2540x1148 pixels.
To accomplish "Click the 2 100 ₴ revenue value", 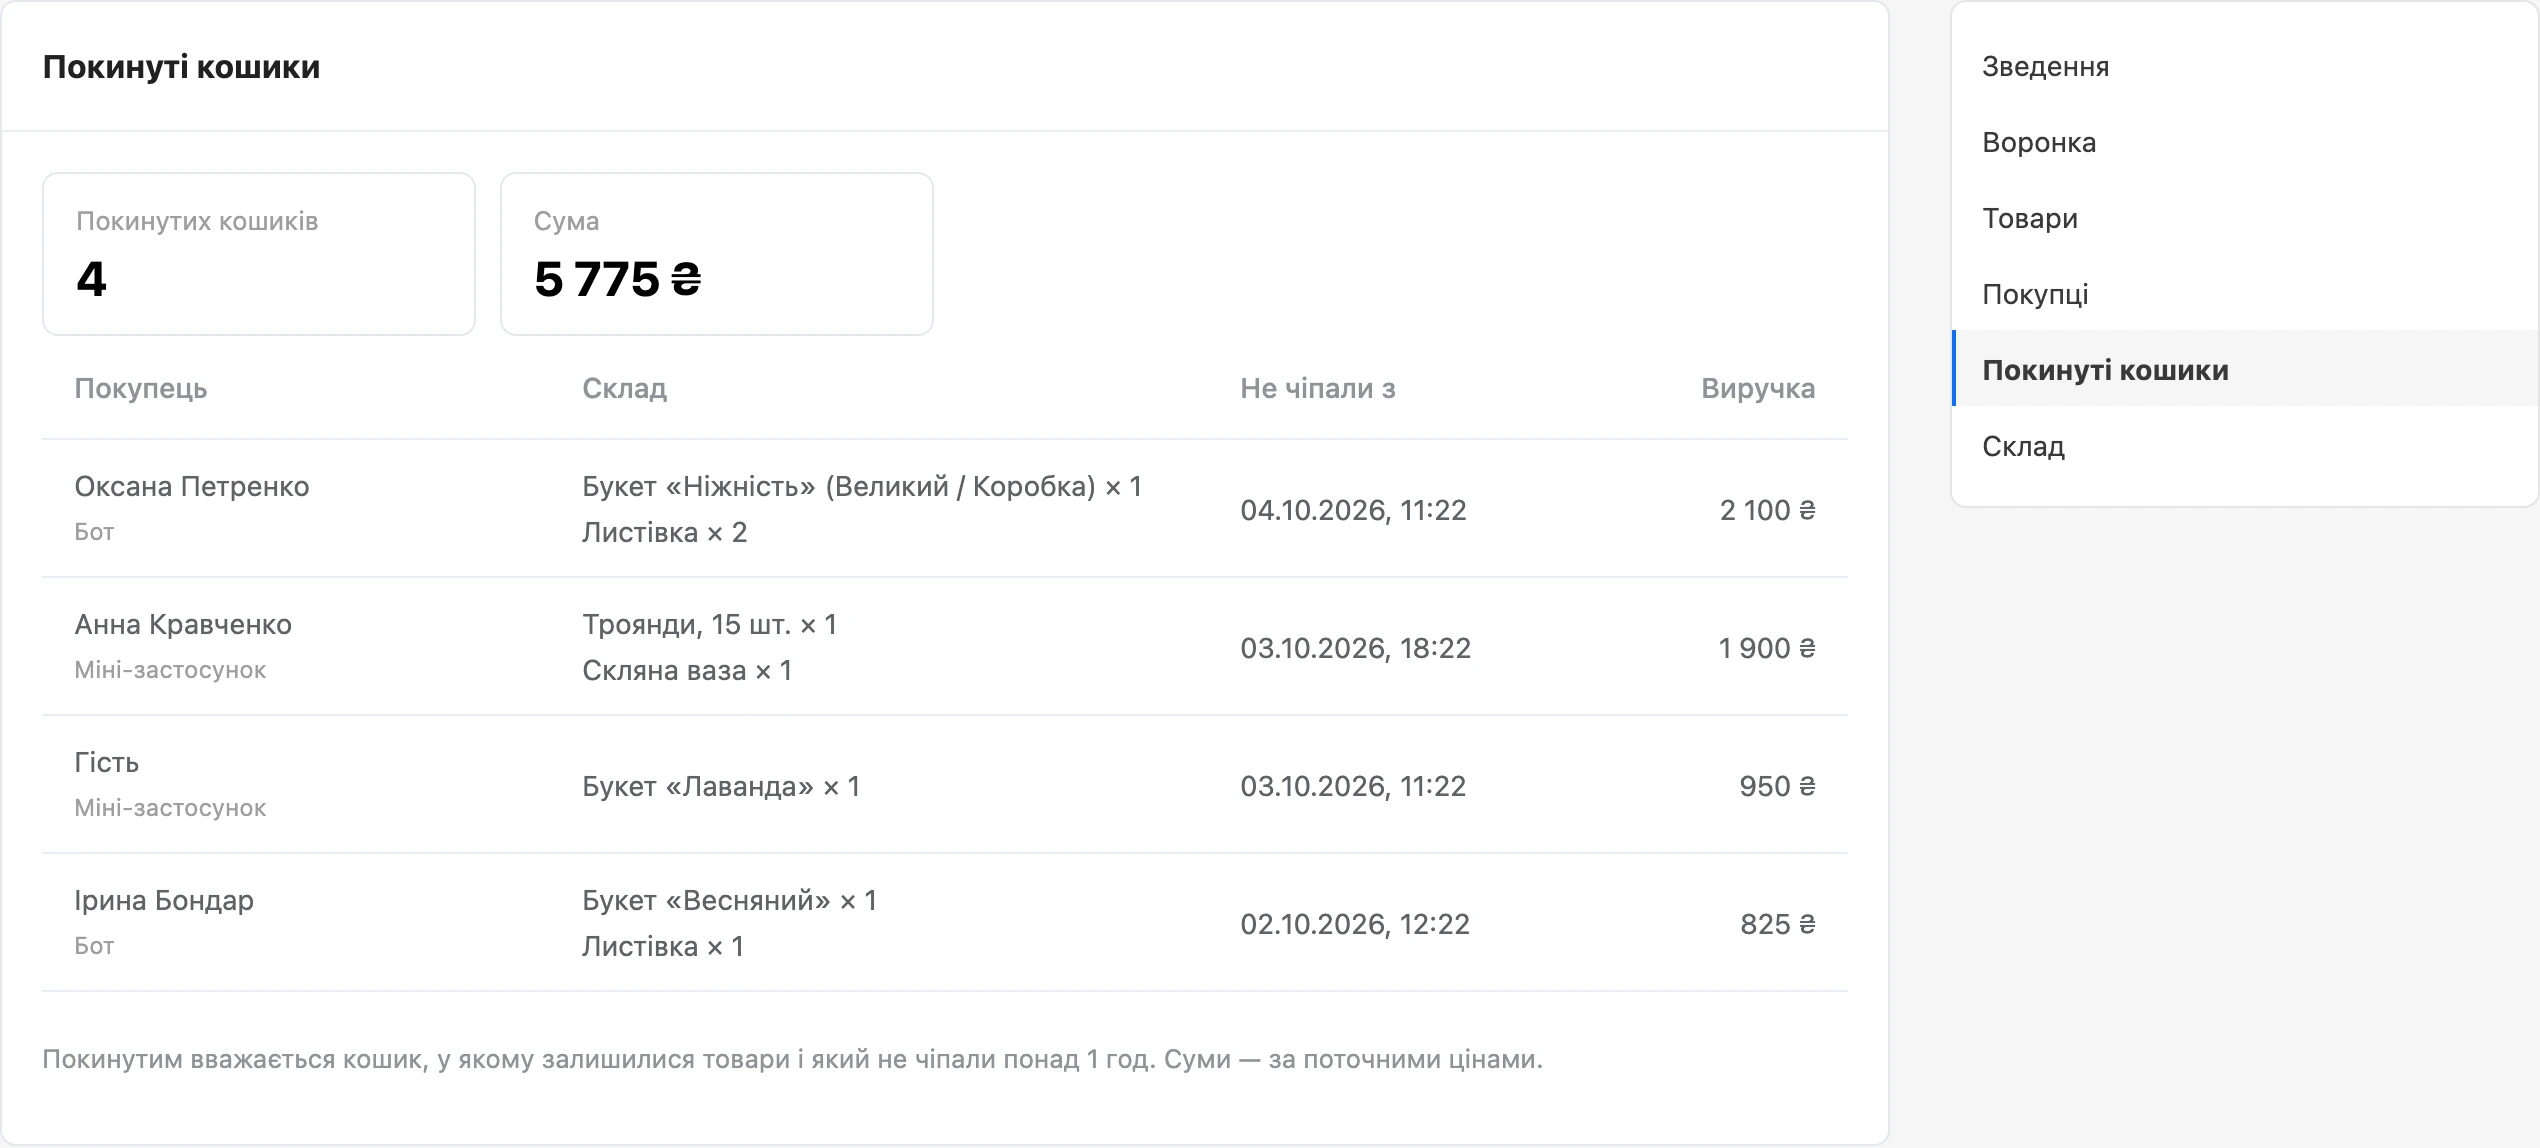I will [x=1767, y=510].
